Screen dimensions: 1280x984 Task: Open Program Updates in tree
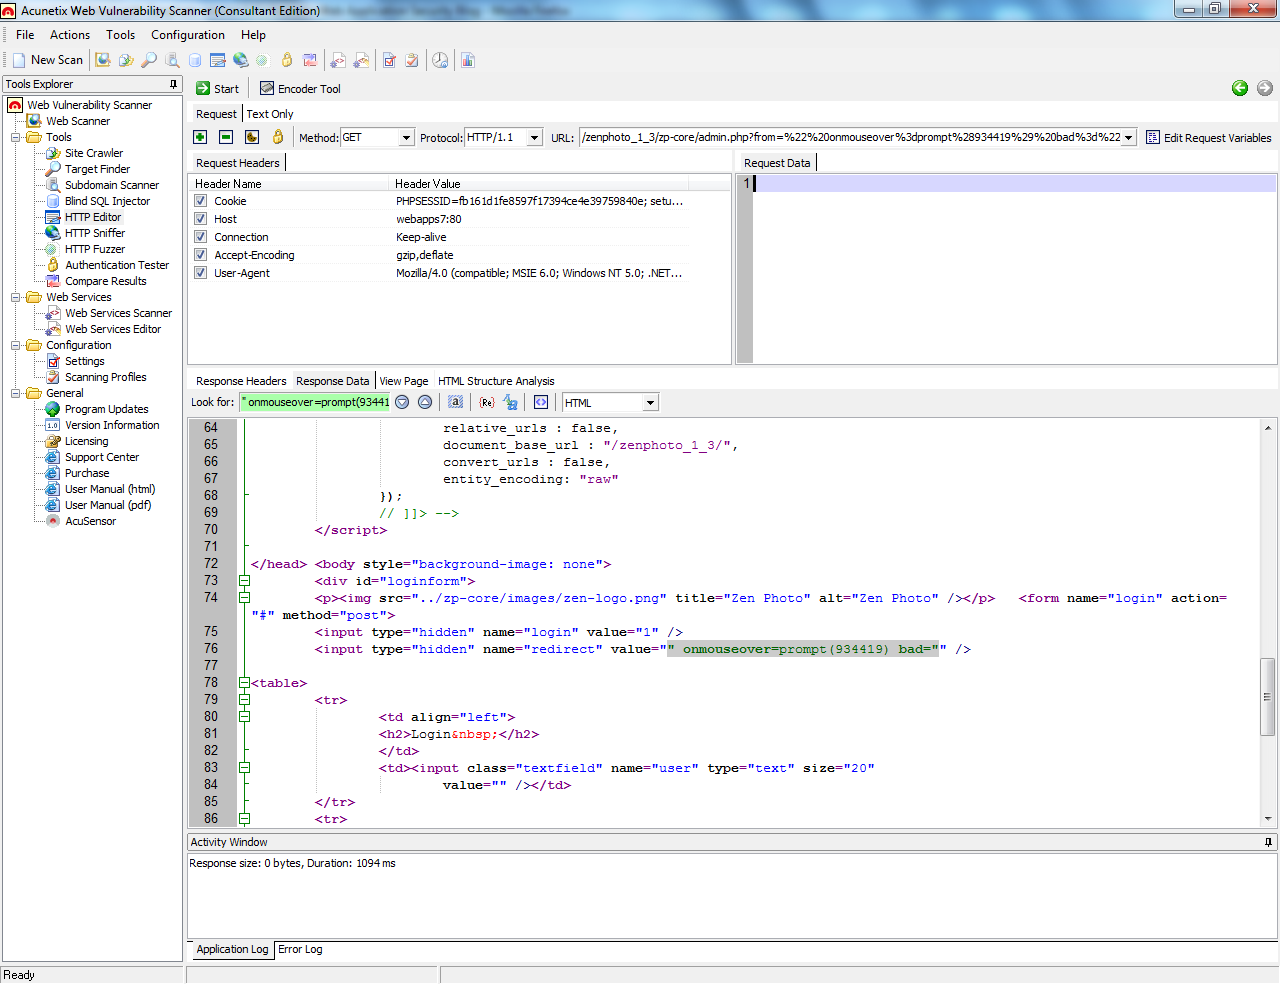click(106, 409)
